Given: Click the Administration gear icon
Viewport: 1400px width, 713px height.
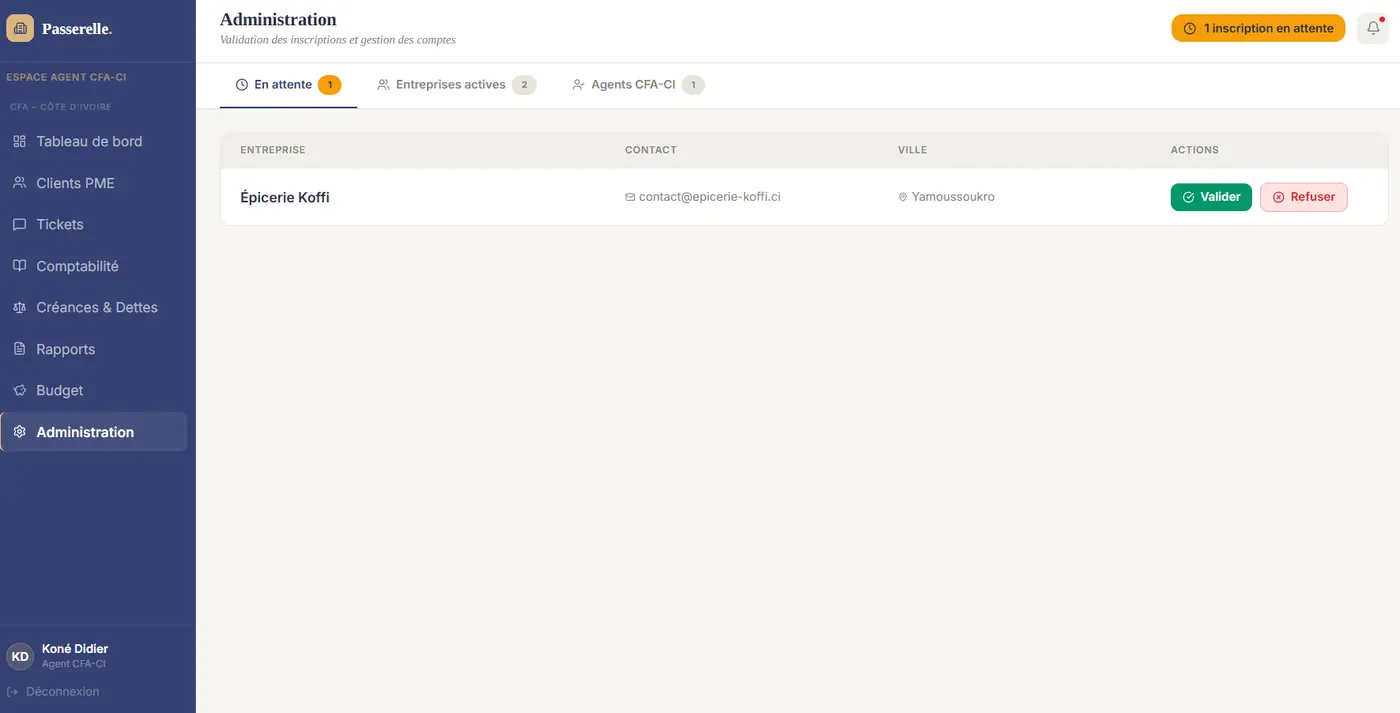Looking at the screenshot, I should tap(19, 432).
